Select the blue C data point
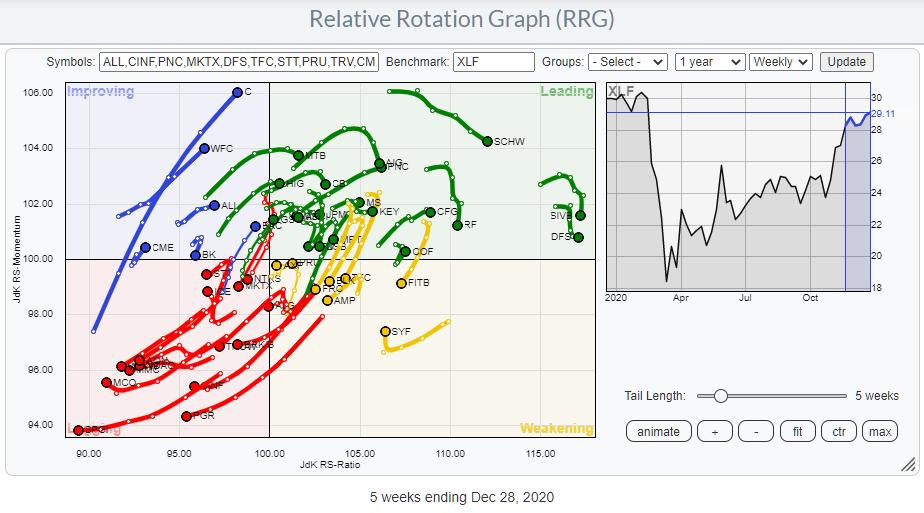 click(237, 92)
